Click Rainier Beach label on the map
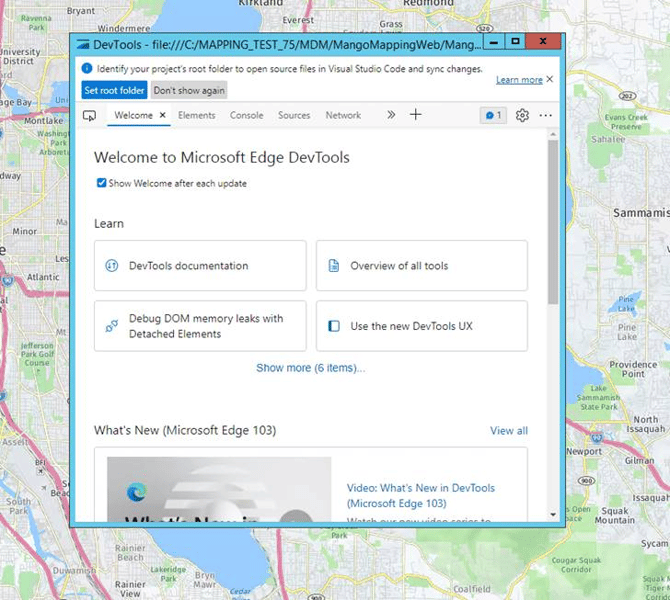670x600 pixels. coord(130,553)
